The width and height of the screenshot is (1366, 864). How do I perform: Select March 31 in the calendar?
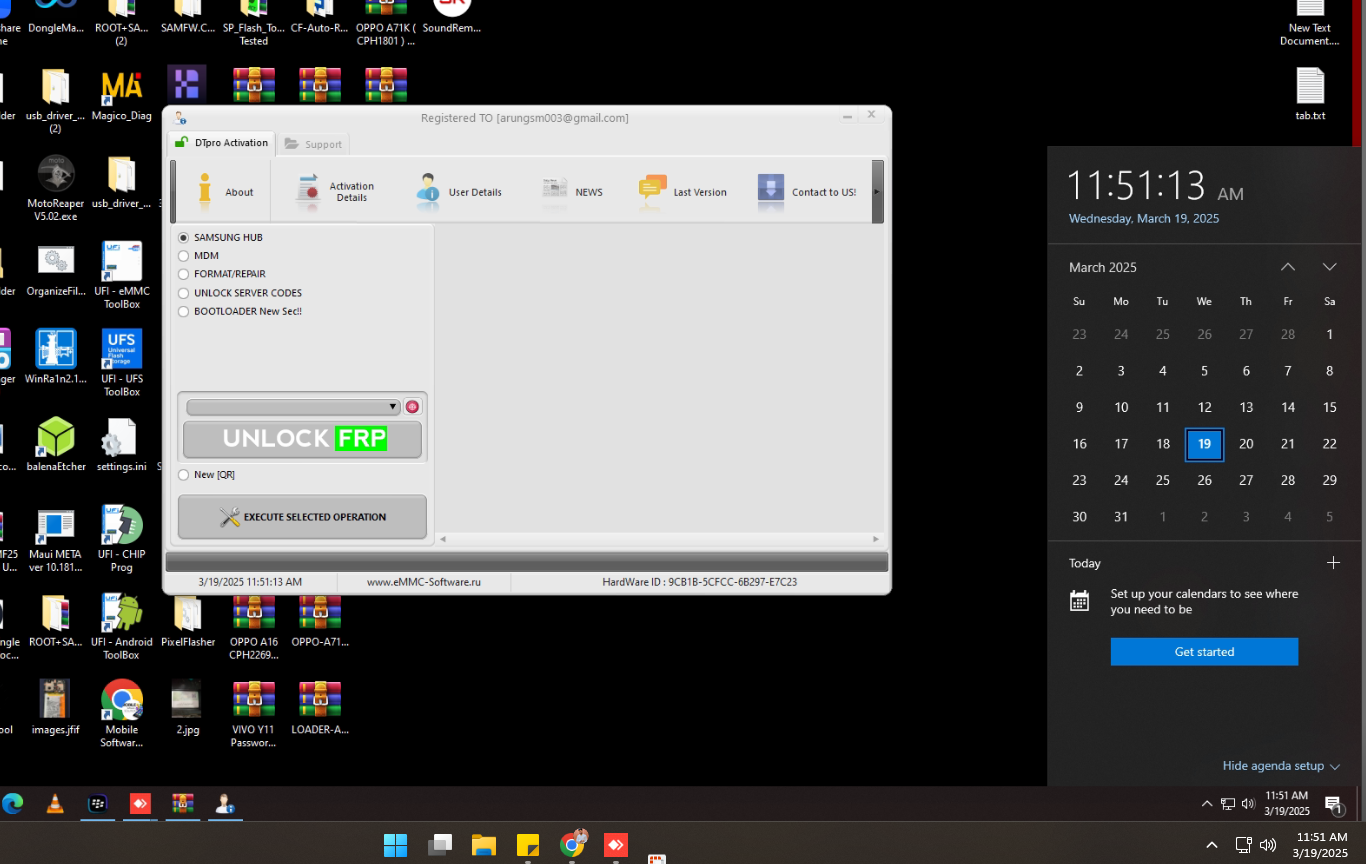click(1121, 517)
